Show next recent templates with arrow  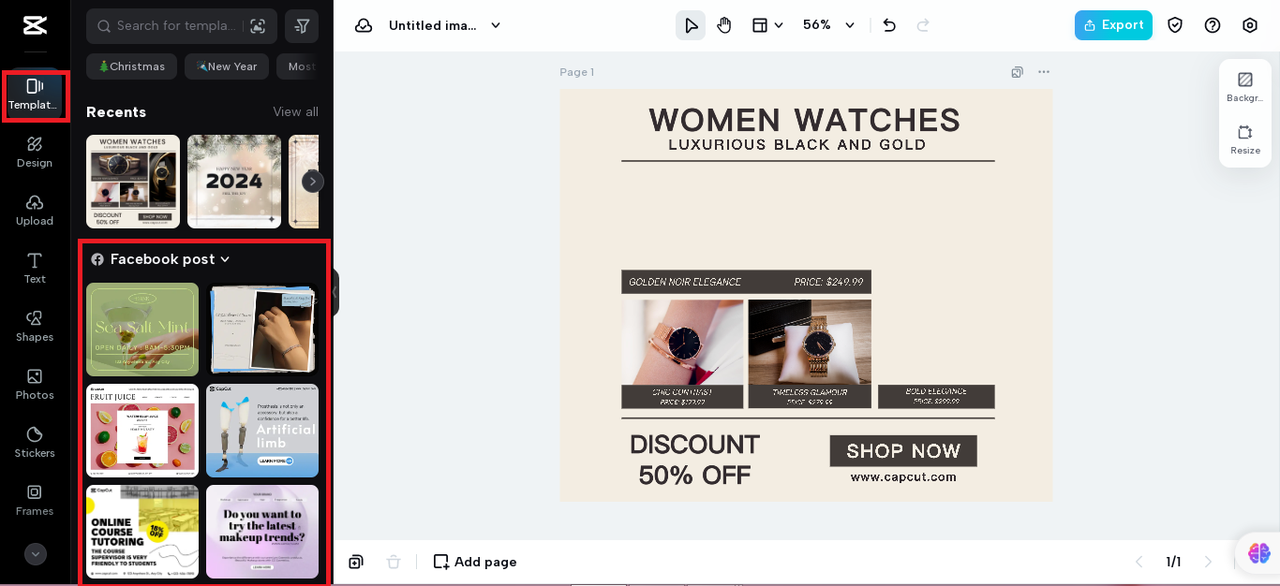pyautogui.click(x=313, y=181)
